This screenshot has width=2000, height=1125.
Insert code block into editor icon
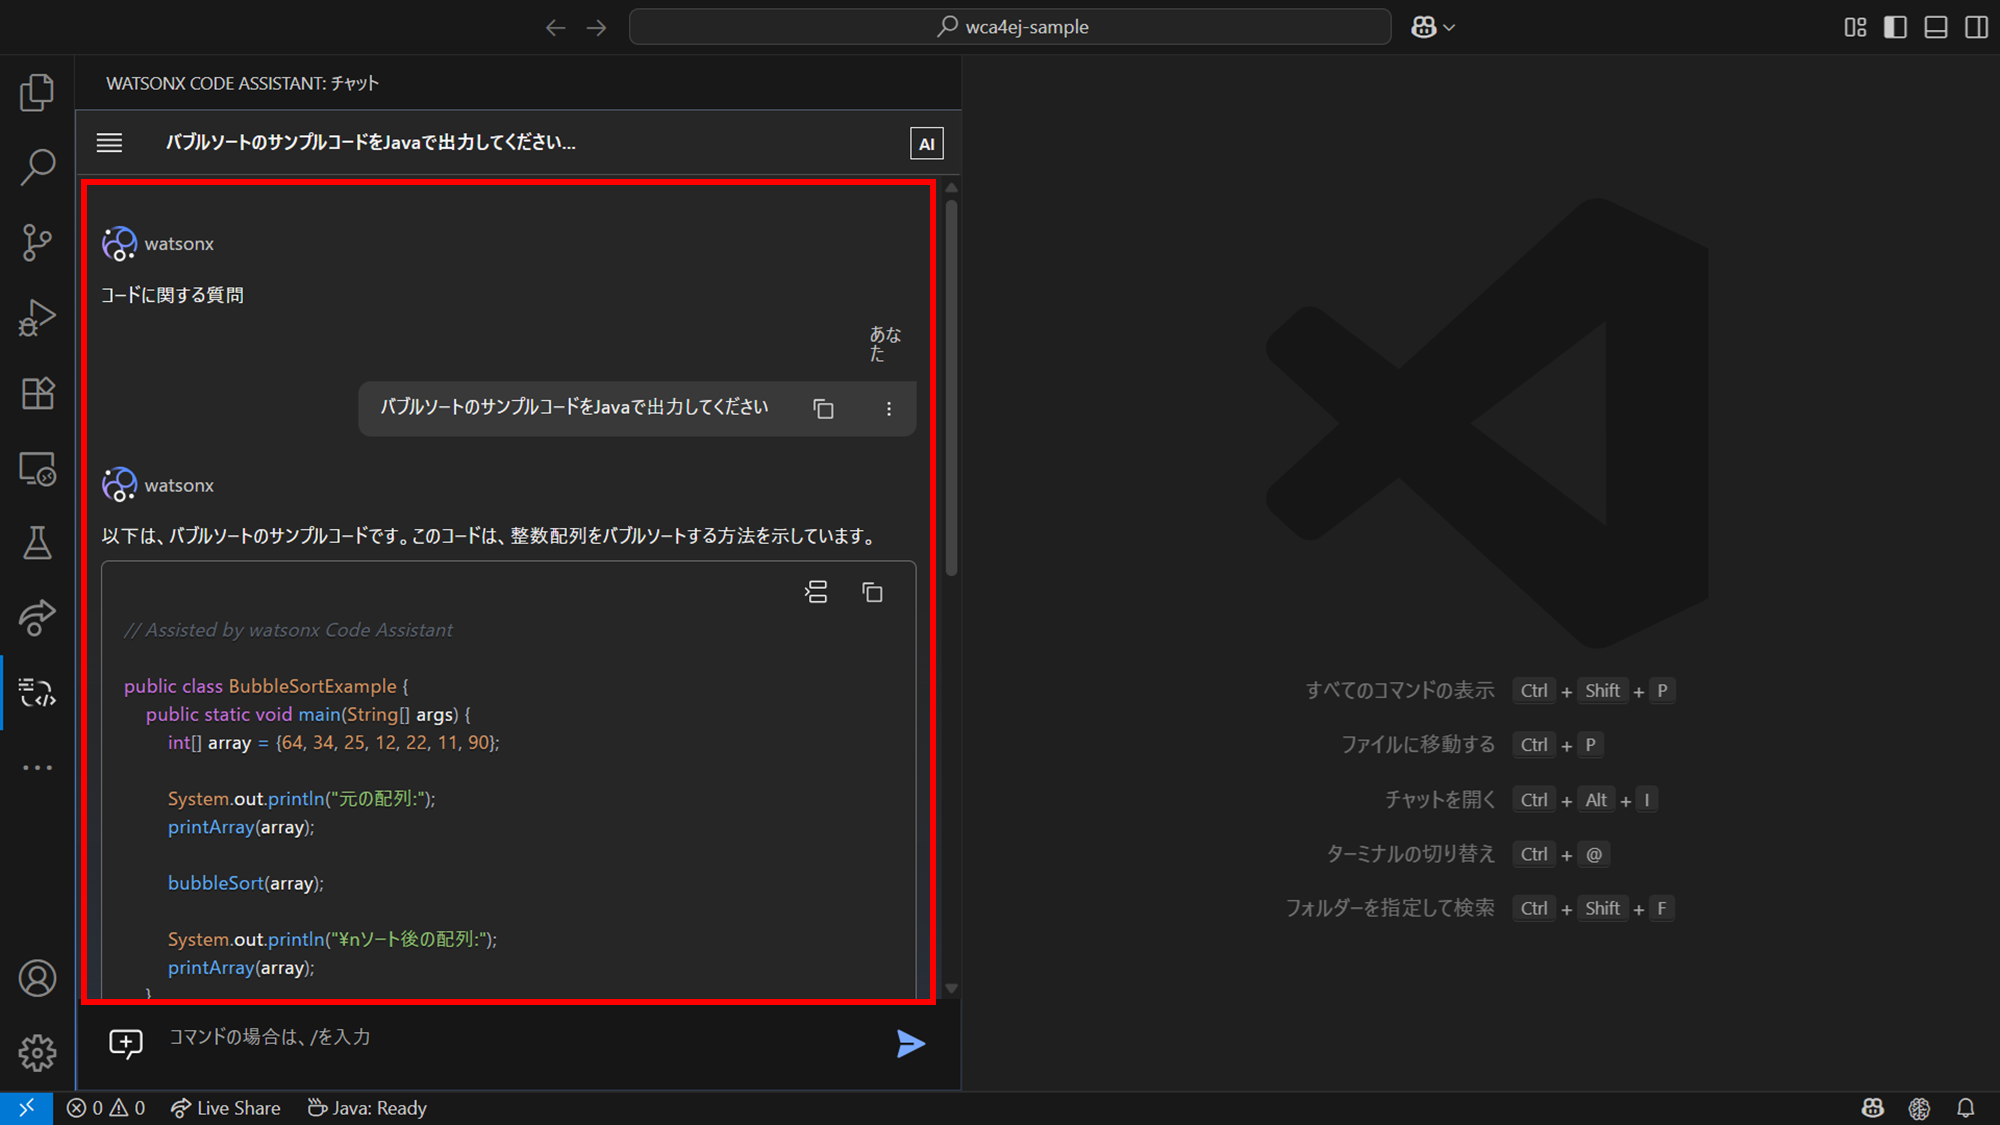816,593
